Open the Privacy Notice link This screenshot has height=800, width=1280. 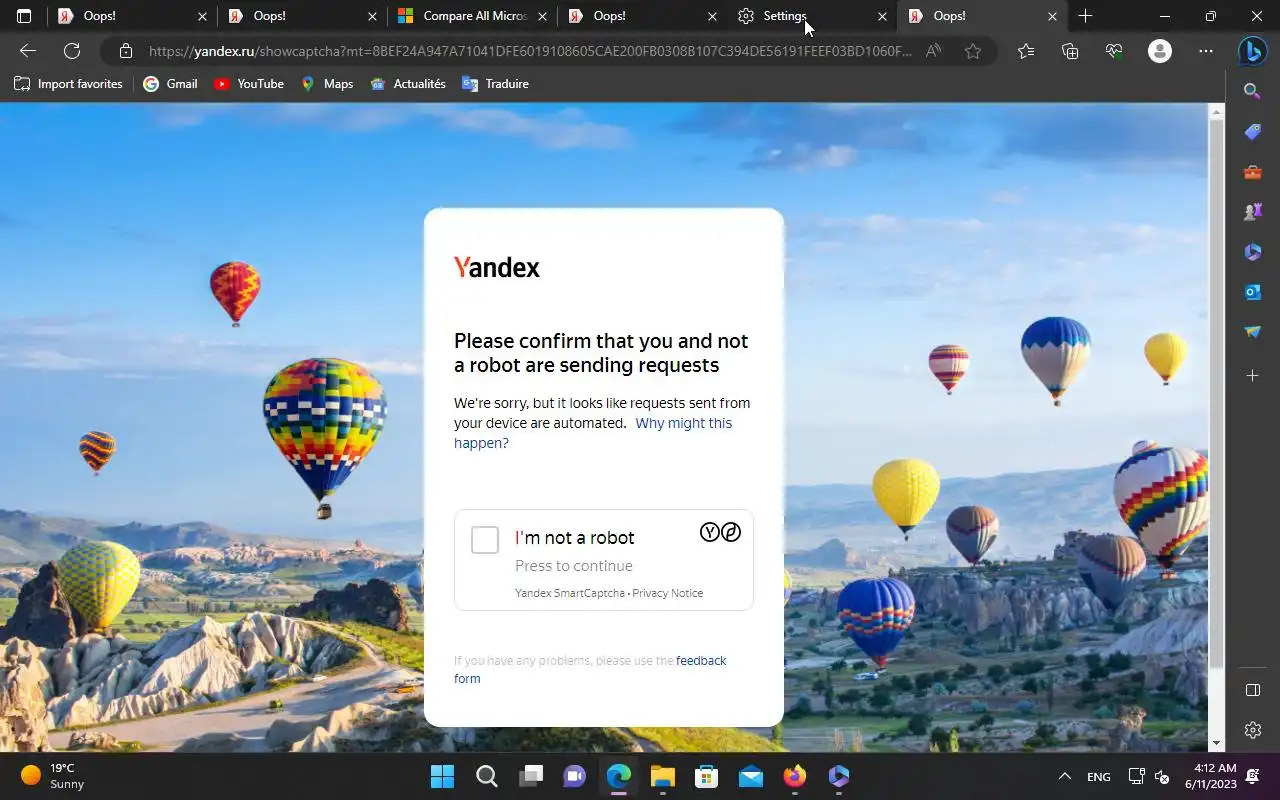pyautogui.click(x=667, y=593)
